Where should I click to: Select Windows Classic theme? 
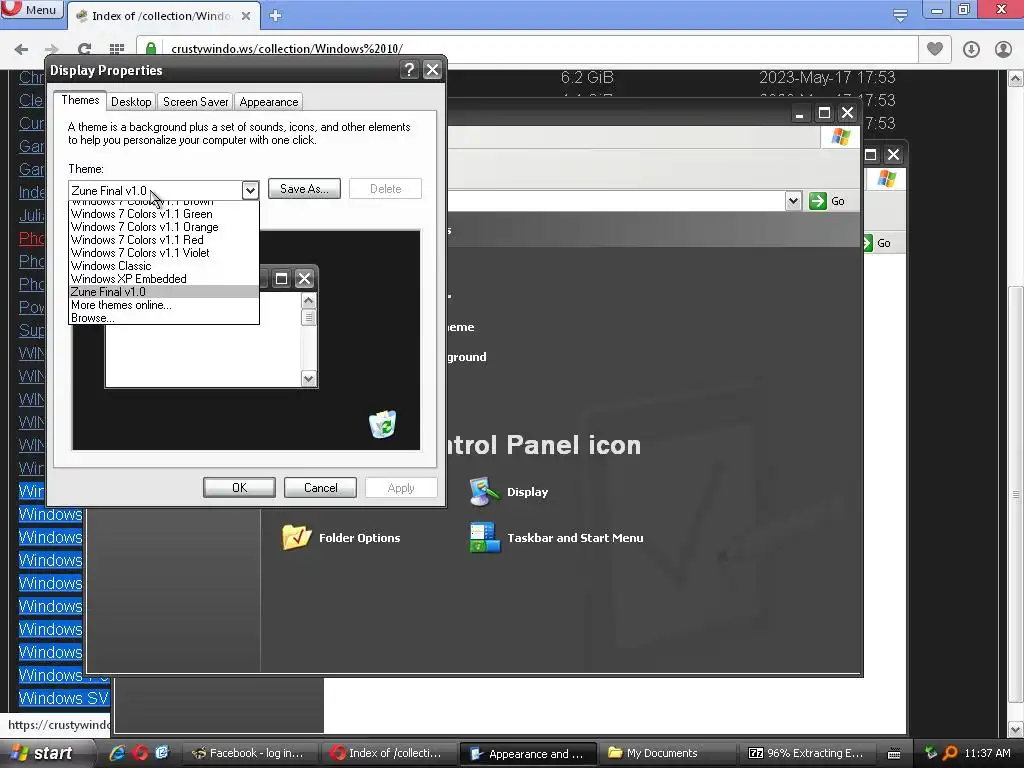point(163,266)
